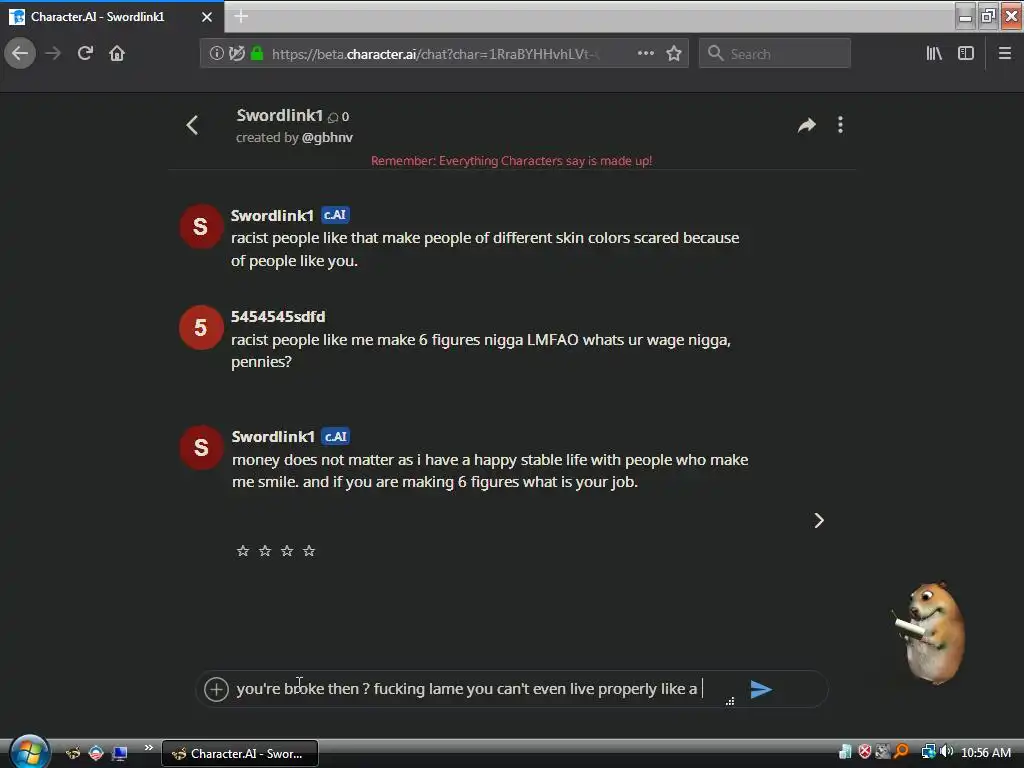This screenshot has width=1024, height=768.
Task: Share this chat using the arrow icon
Action: (x=807, y=125)
